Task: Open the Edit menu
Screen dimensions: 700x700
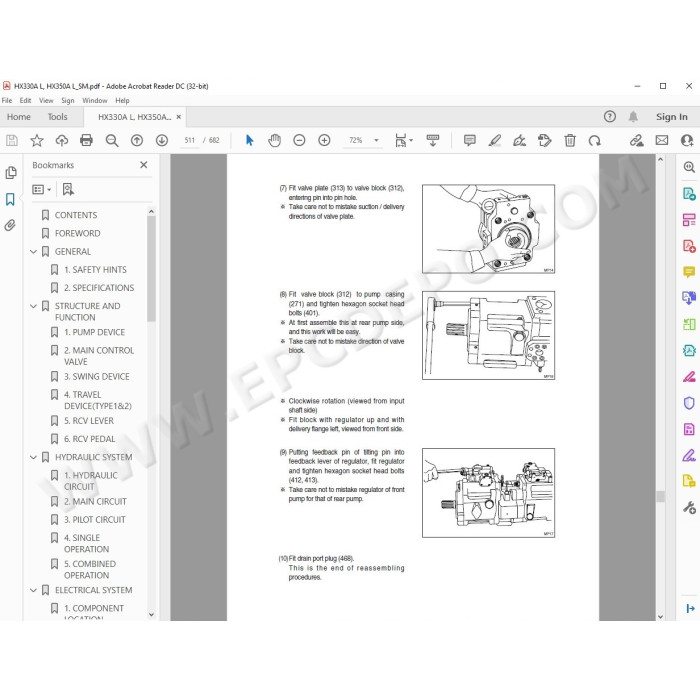Action: (x=25, y=100)
